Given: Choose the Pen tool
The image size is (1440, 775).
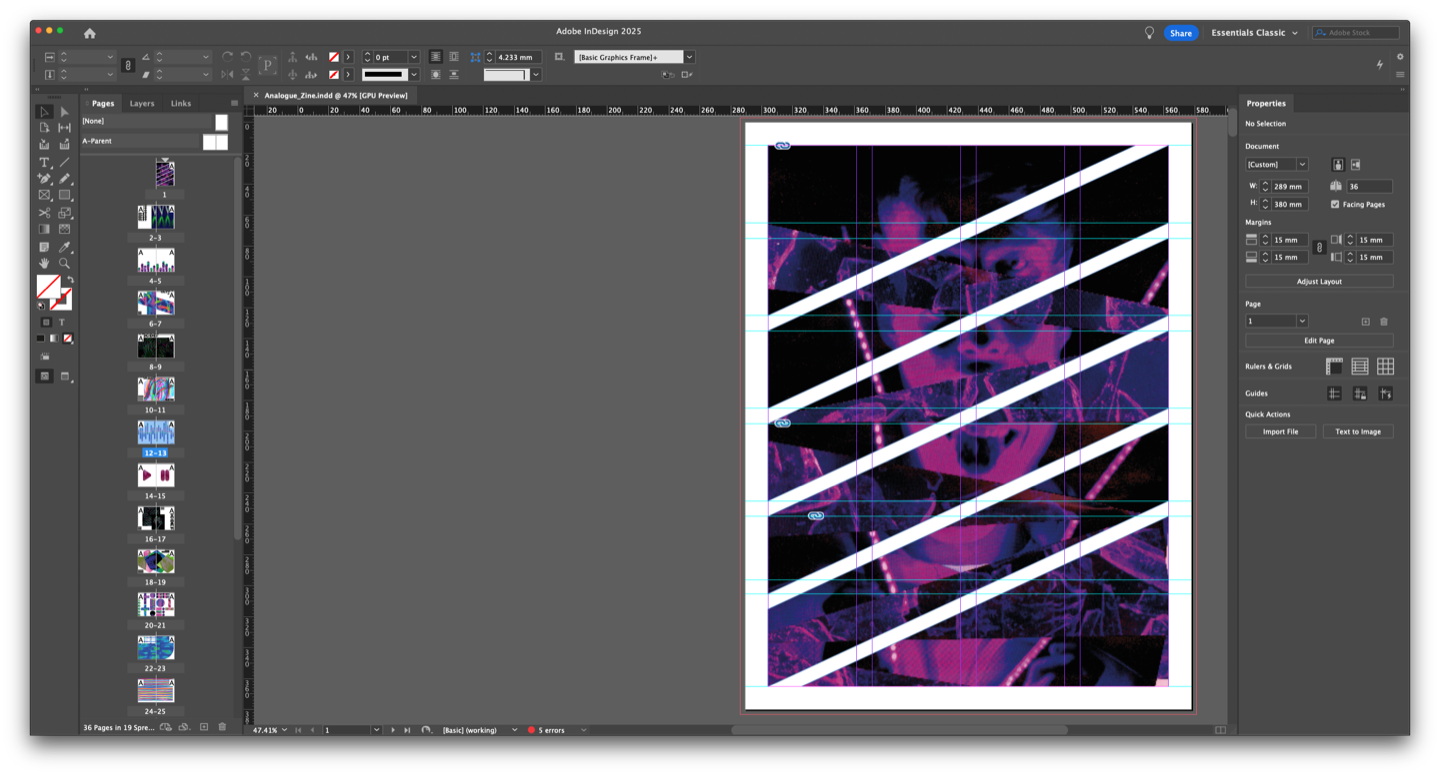Looking at the screenshot, I should tap(44, 179).
